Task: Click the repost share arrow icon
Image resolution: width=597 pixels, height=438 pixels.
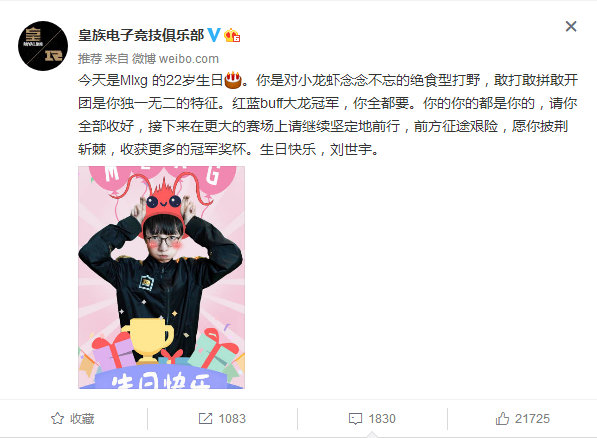Action: (205, 418)
